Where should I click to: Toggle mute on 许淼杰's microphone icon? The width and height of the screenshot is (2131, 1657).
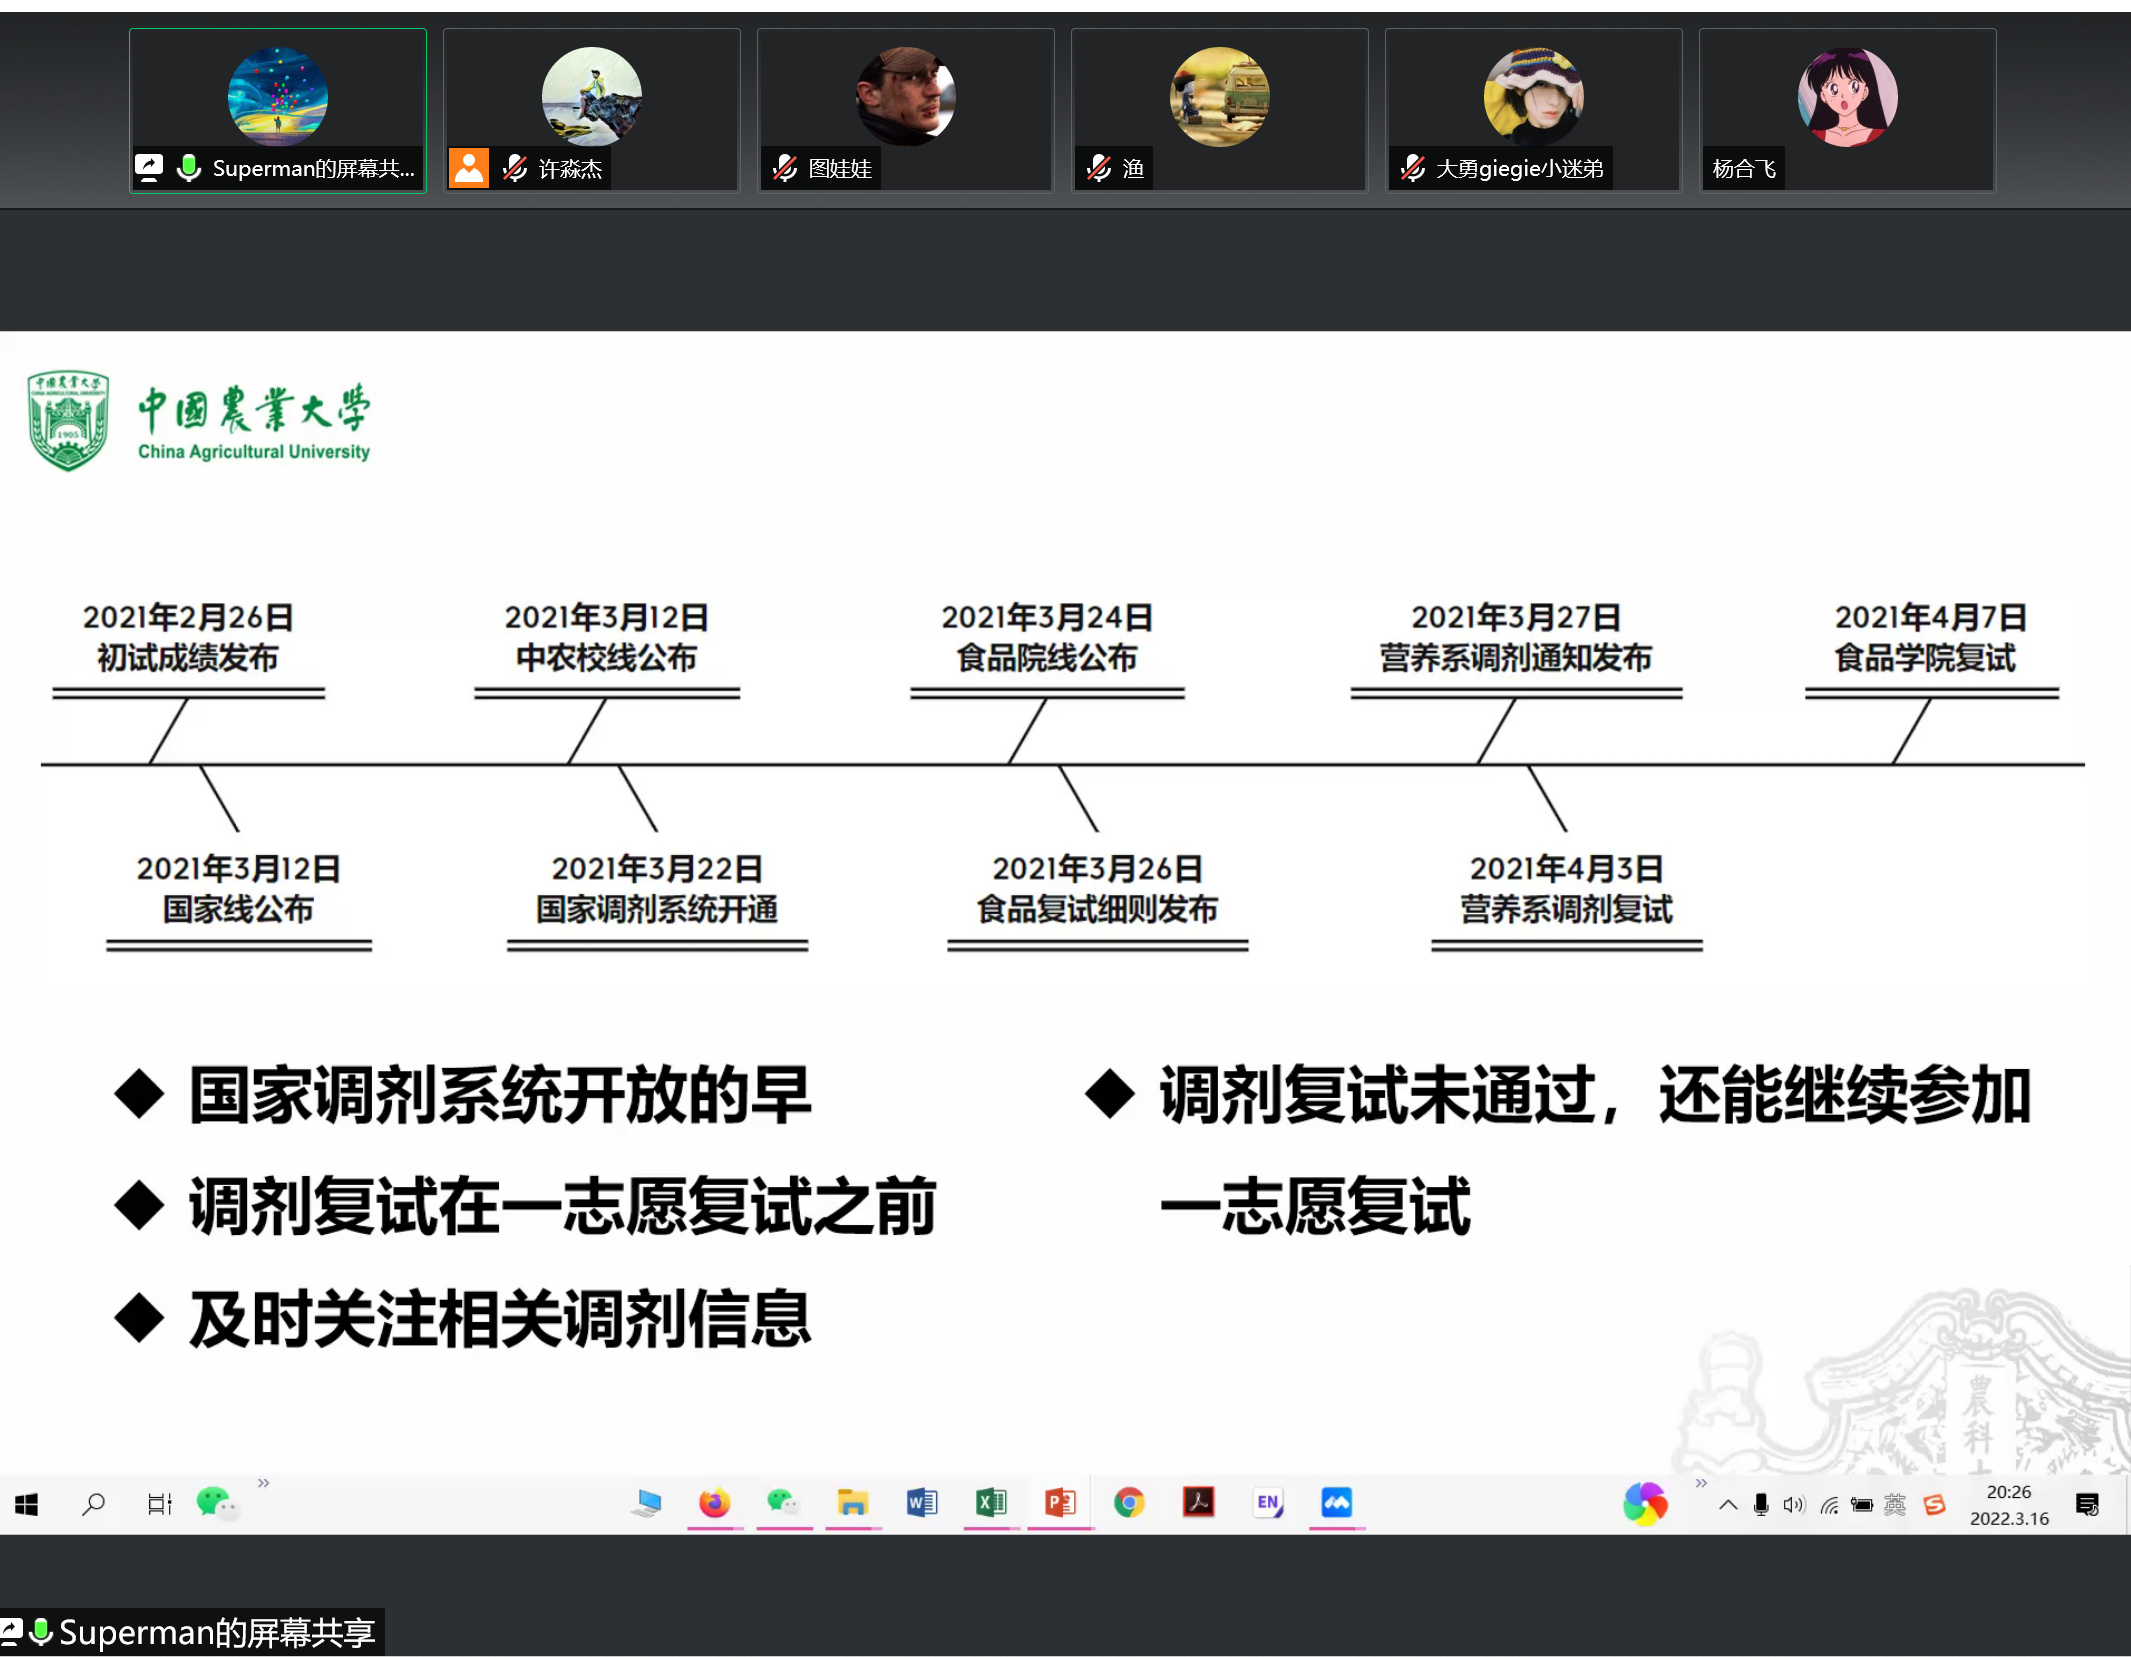click(513, 168)
